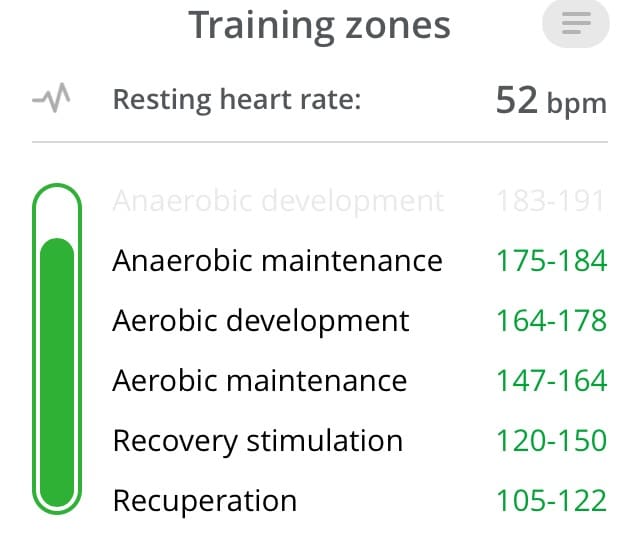The image size is (640, 558).
Task: Tap the 175-184 heart rate range
Action: pos(551,261)
